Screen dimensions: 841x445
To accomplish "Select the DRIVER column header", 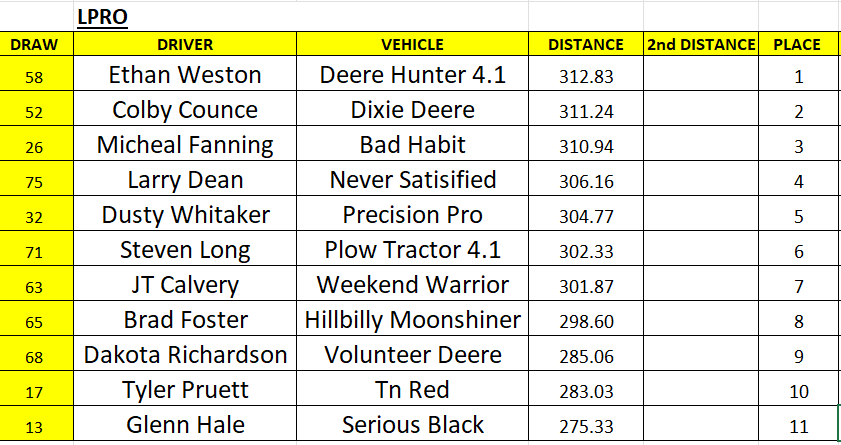I will (185, 44).
